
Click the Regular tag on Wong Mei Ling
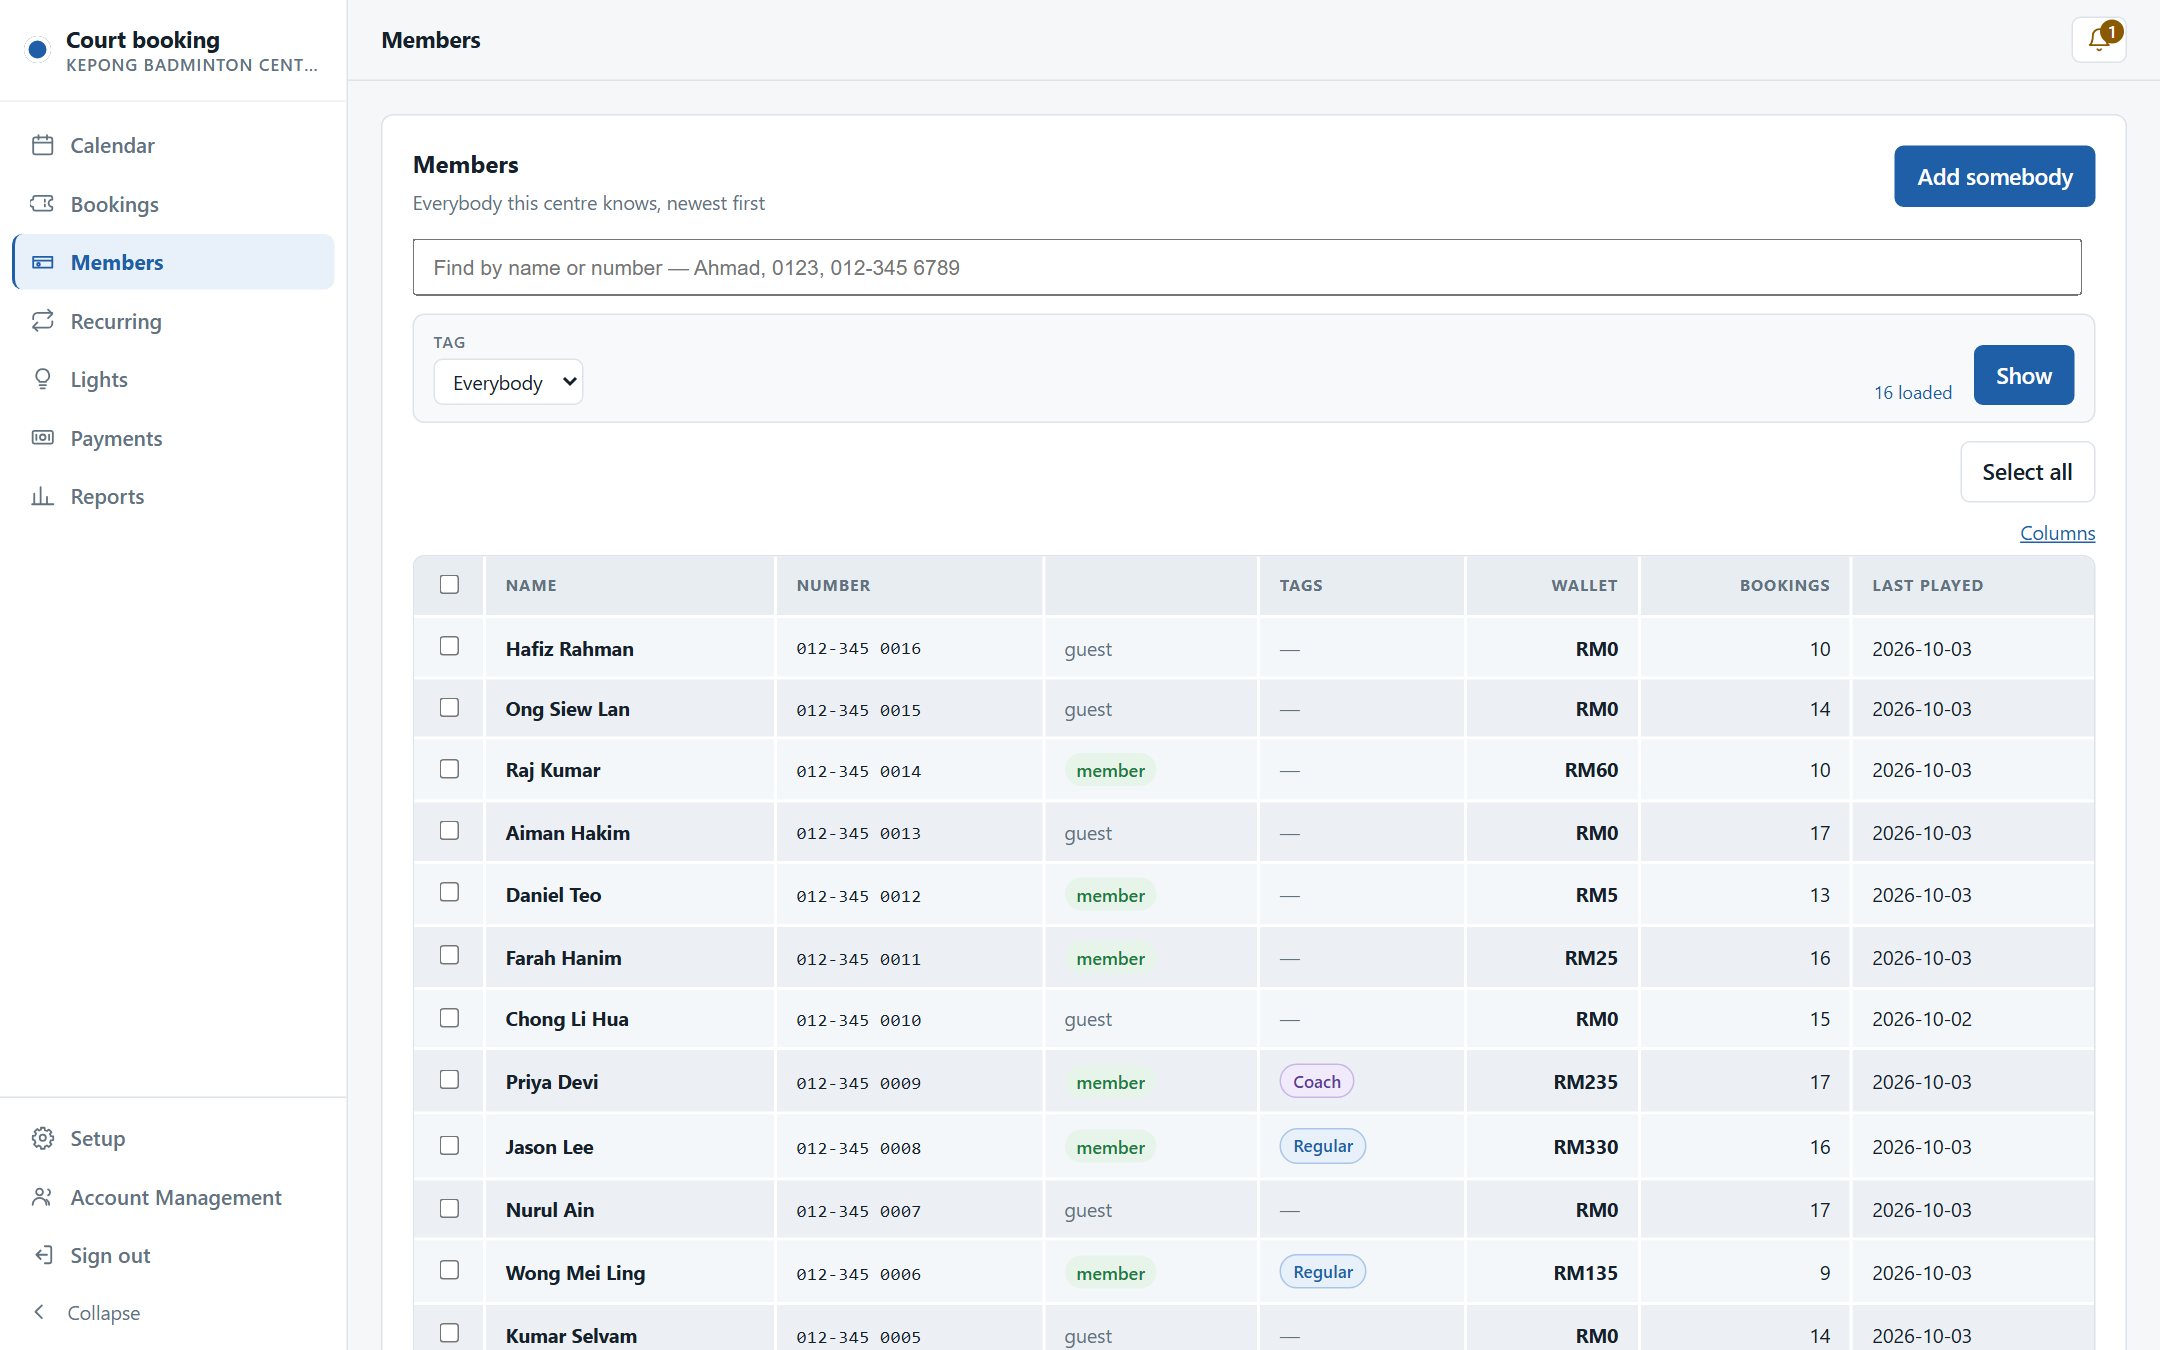point(1322,1271)
